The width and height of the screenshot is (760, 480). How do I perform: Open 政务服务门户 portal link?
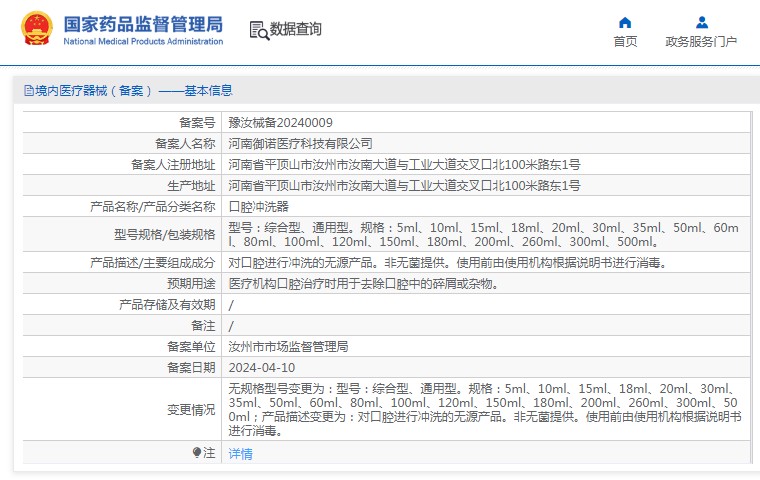click(x=701, y=42)
